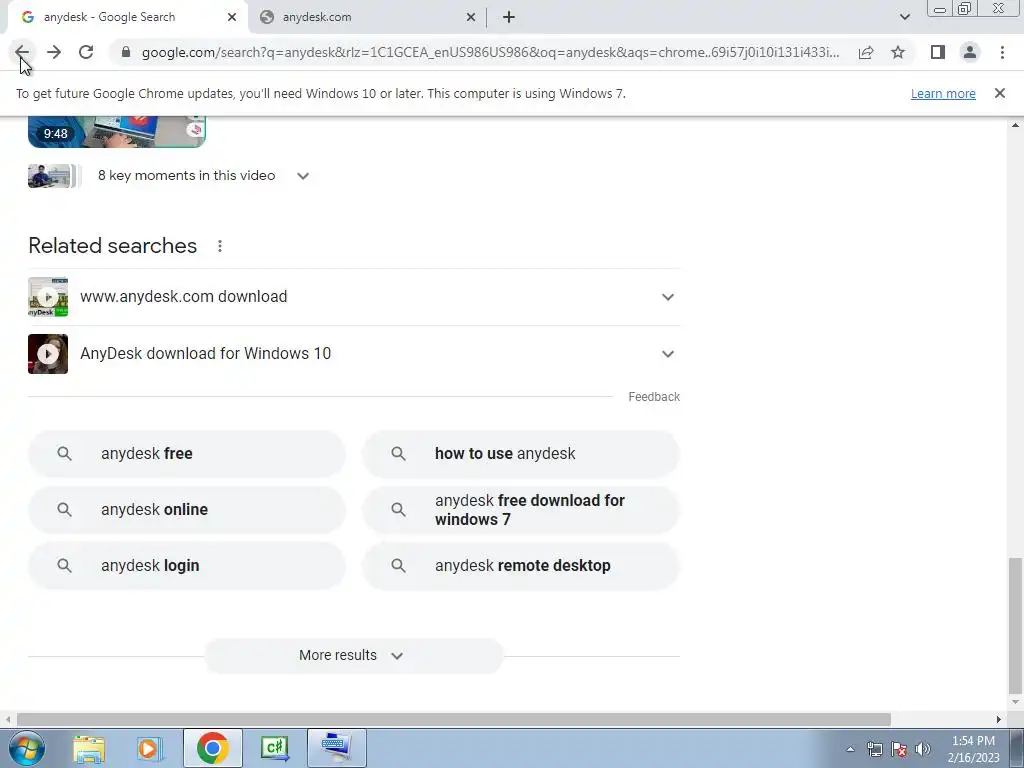
Task: Dismiss the Windows 7 update notice
Action: pyautogui.click(x=1000, y=93)
